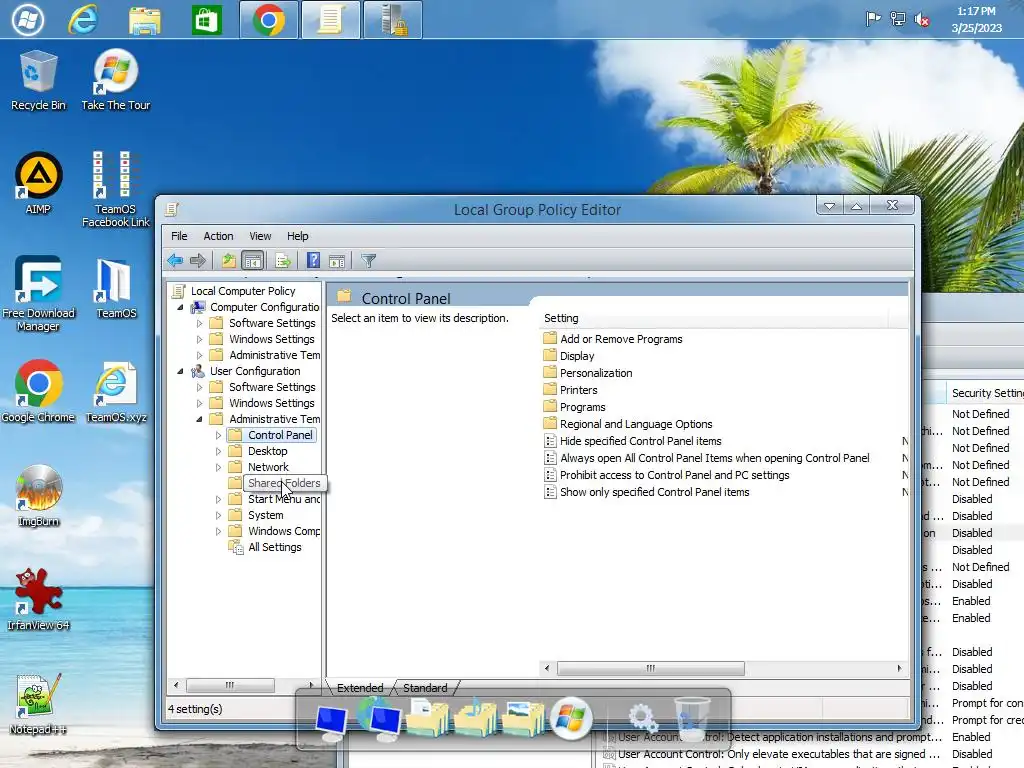Switch to the Extended tab
The height and width of the screenshot is (768, 1024).
(x=360, y=688)
